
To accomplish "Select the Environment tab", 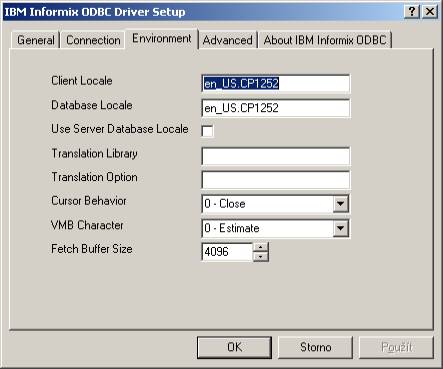I will click(162, 39).
